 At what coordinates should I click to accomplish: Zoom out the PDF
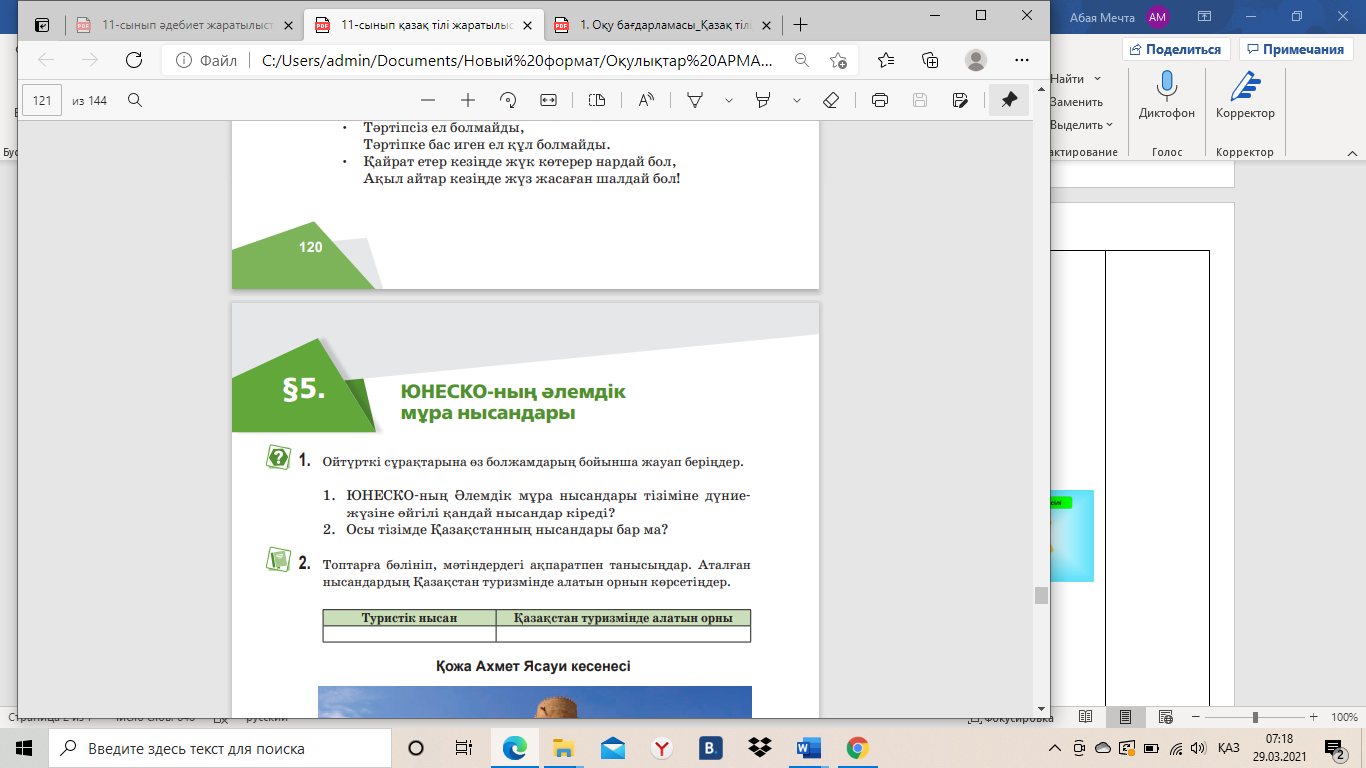point(428,100)
